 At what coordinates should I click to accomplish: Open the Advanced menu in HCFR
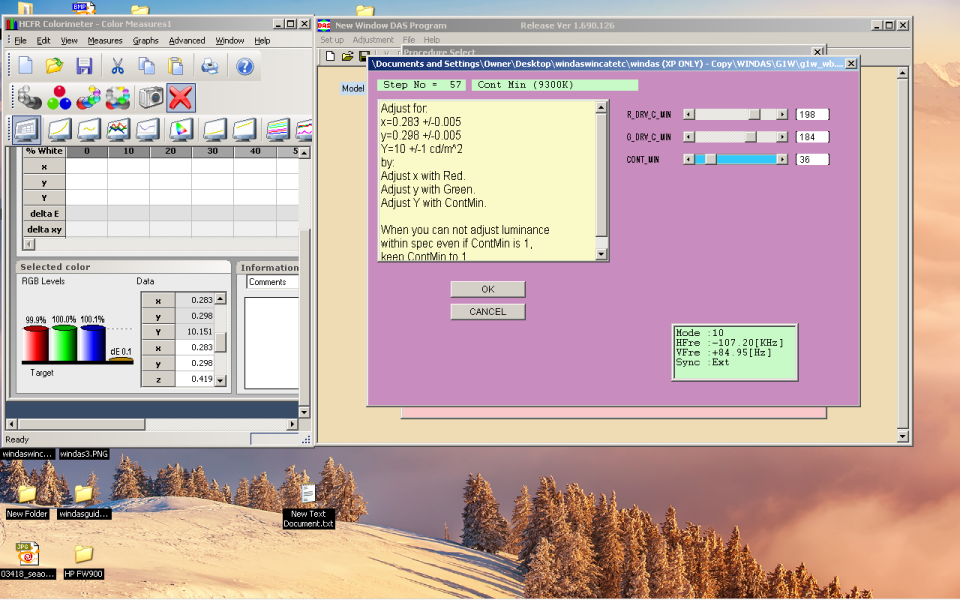point(186,41)
